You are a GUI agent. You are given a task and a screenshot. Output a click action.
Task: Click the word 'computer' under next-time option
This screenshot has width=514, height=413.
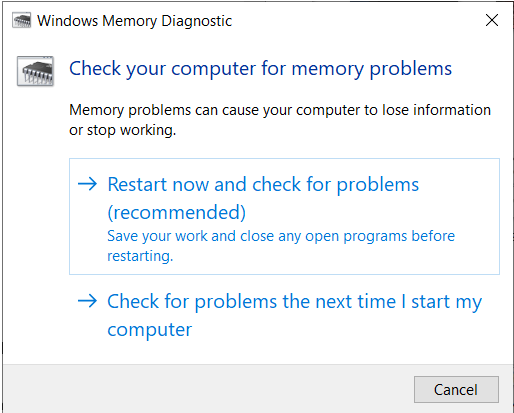[150, 330]
